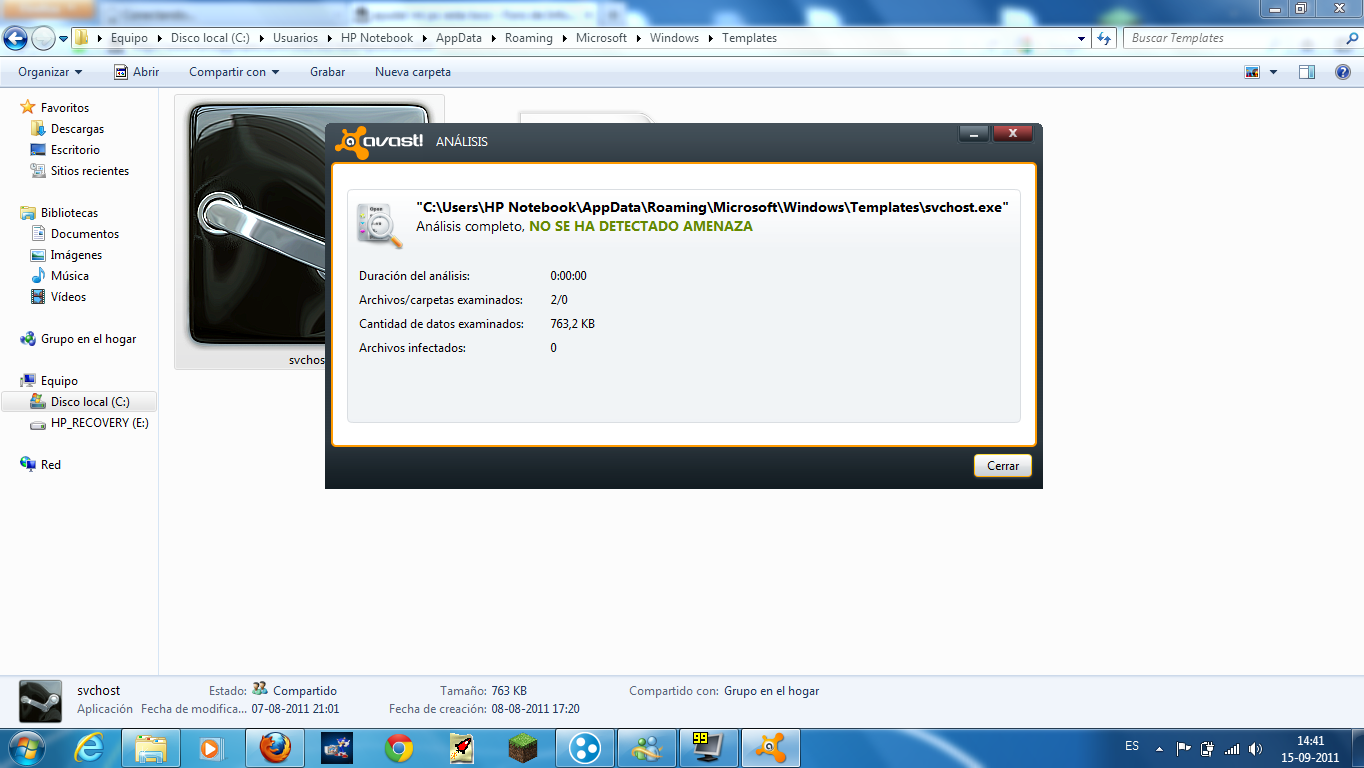Select Disco local (C:) in the navigation pane
The height and width of the screenshot is (768, 1364).
[x=90, y=402]
